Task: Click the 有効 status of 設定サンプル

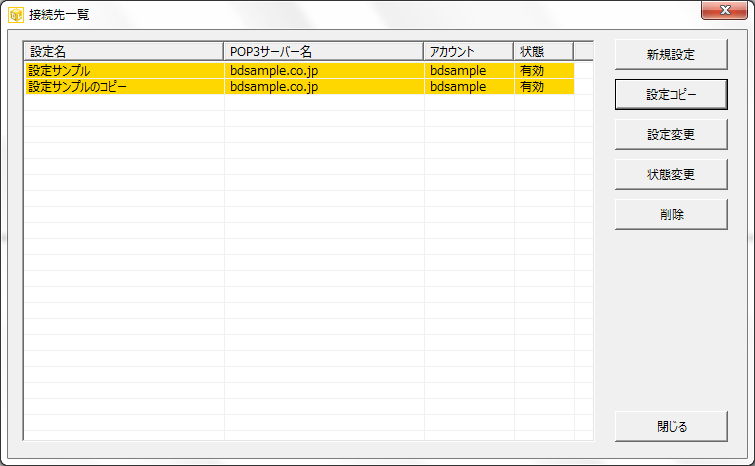Action: coord(532,71)
